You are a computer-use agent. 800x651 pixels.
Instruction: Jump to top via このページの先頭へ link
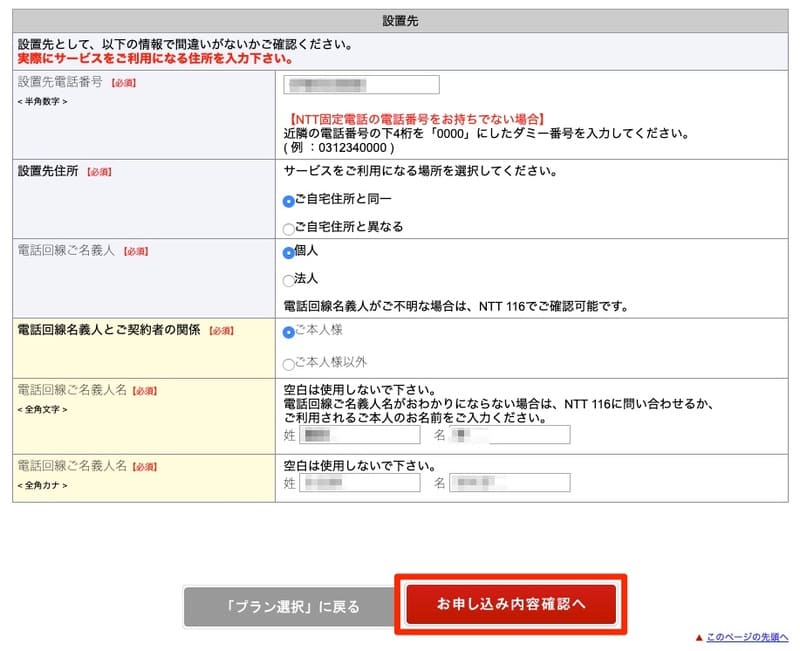pos(747,637)
